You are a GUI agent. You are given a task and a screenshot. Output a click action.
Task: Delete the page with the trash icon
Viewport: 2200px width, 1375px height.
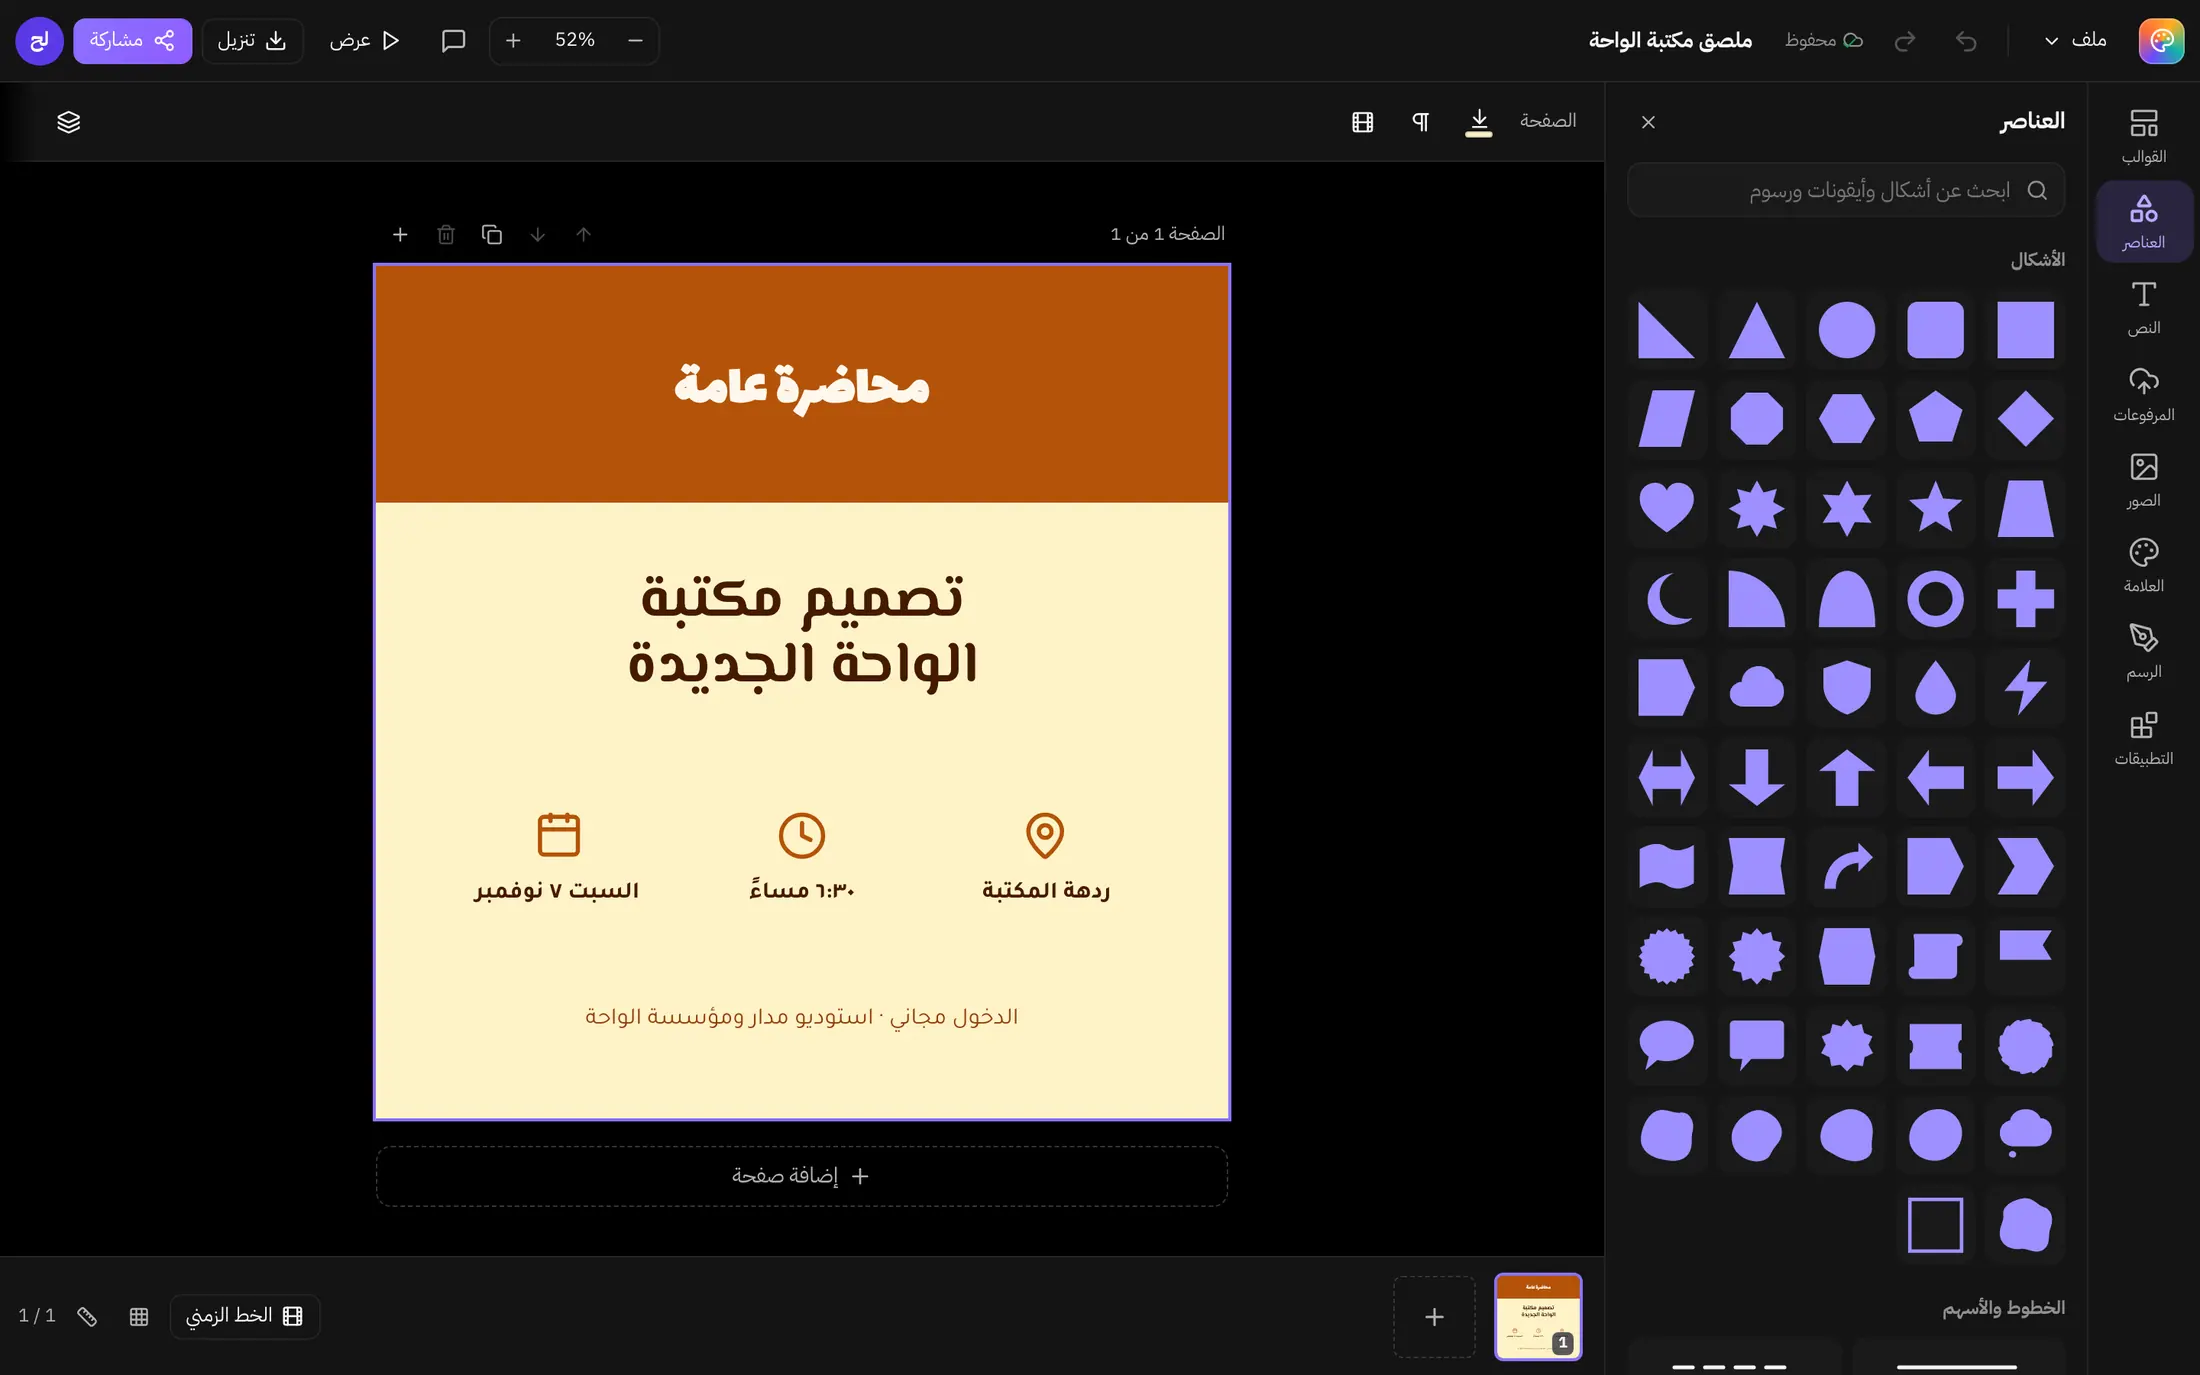pyautogui.click(x=446, y=234)
